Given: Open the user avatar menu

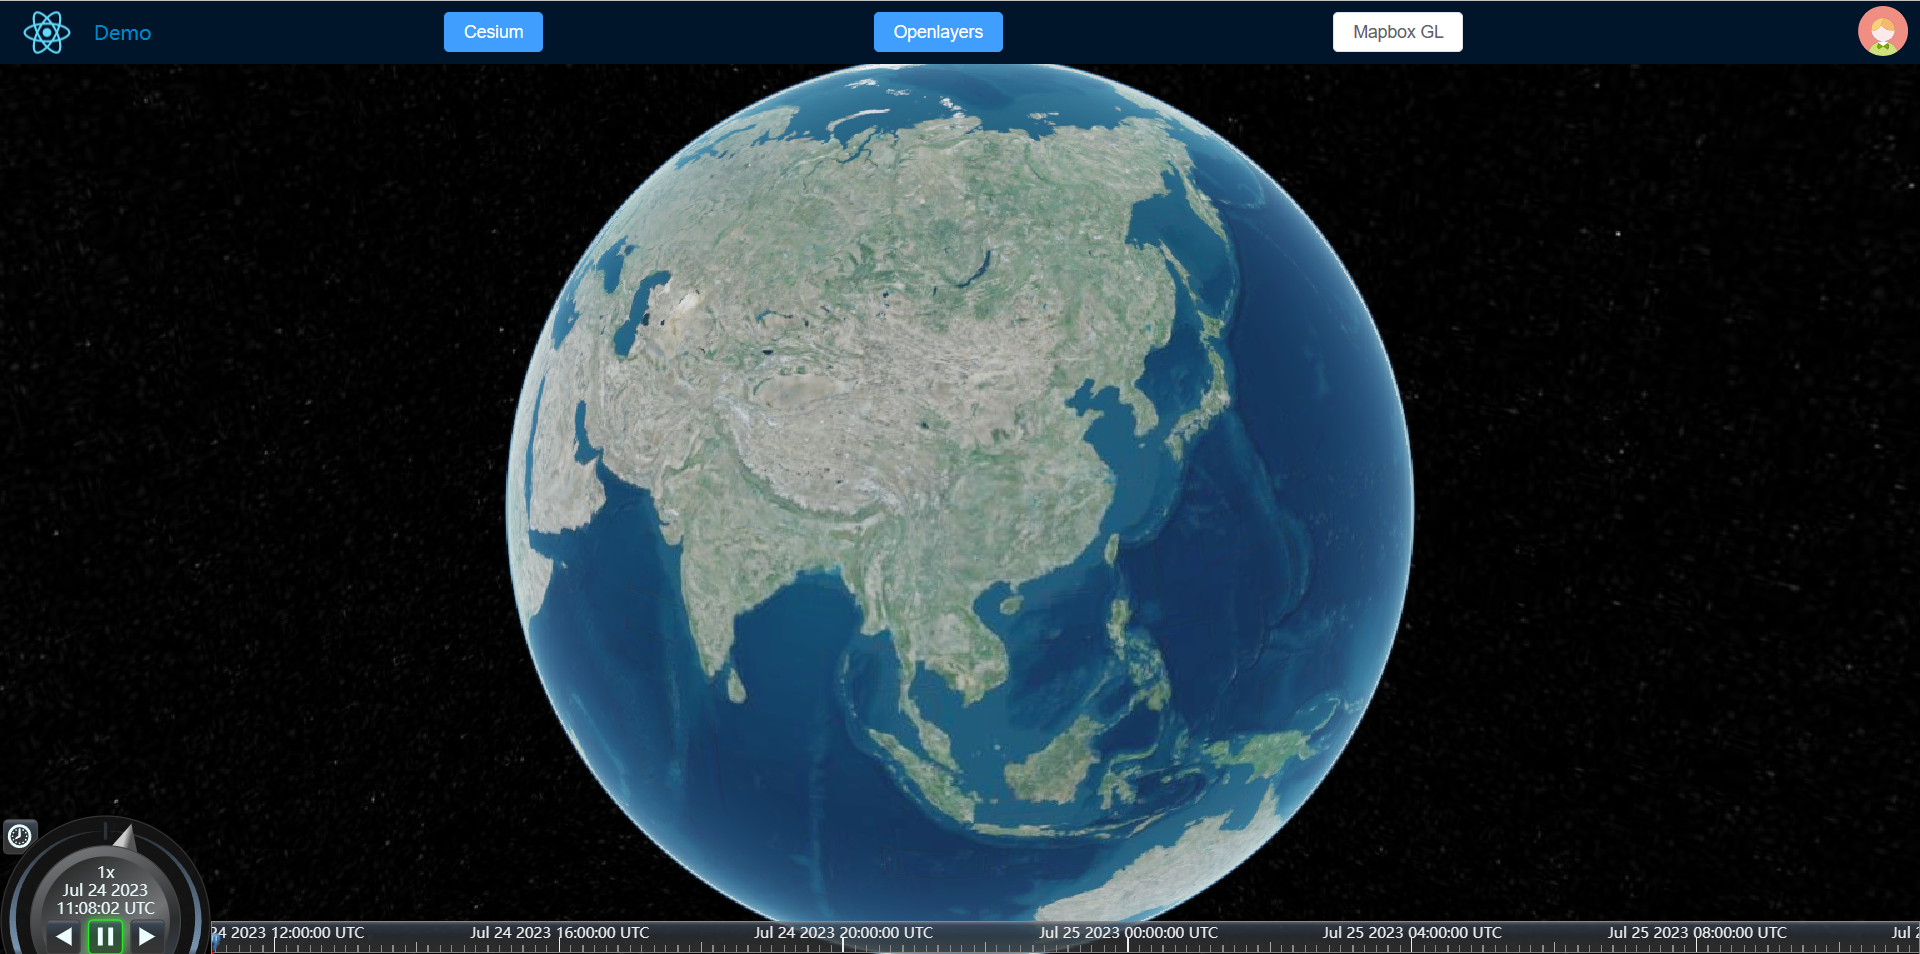Looking at the screenshot, I should [1882, 32].
